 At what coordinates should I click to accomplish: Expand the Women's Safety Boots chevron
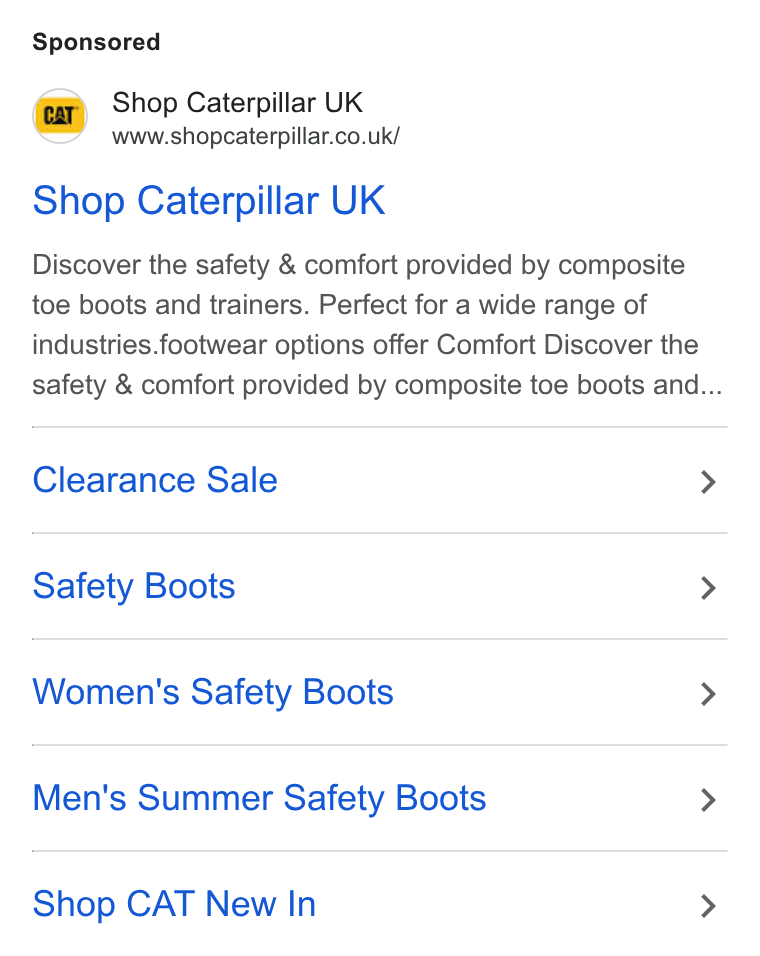708,694
